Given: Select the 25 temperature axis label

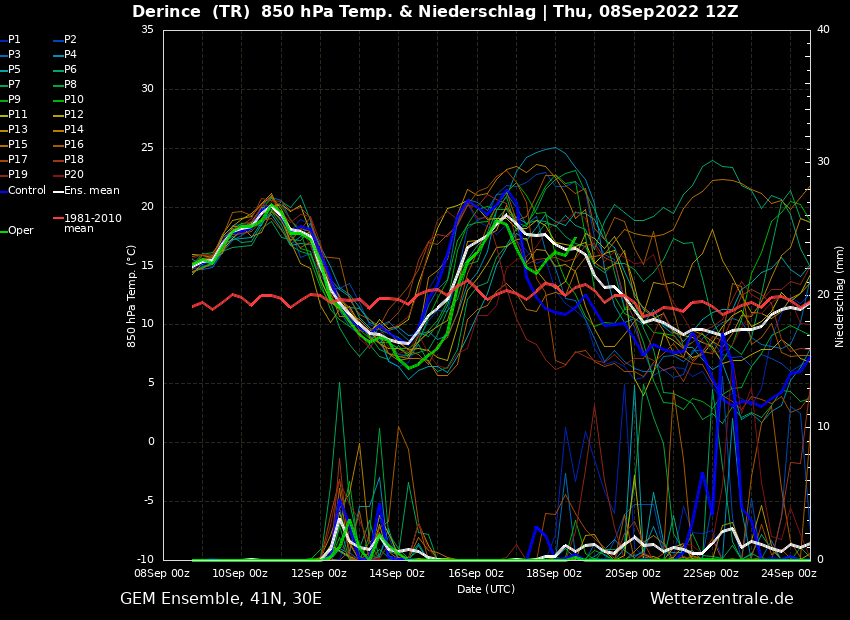Looking at the screenshot, I should point(147,147).
